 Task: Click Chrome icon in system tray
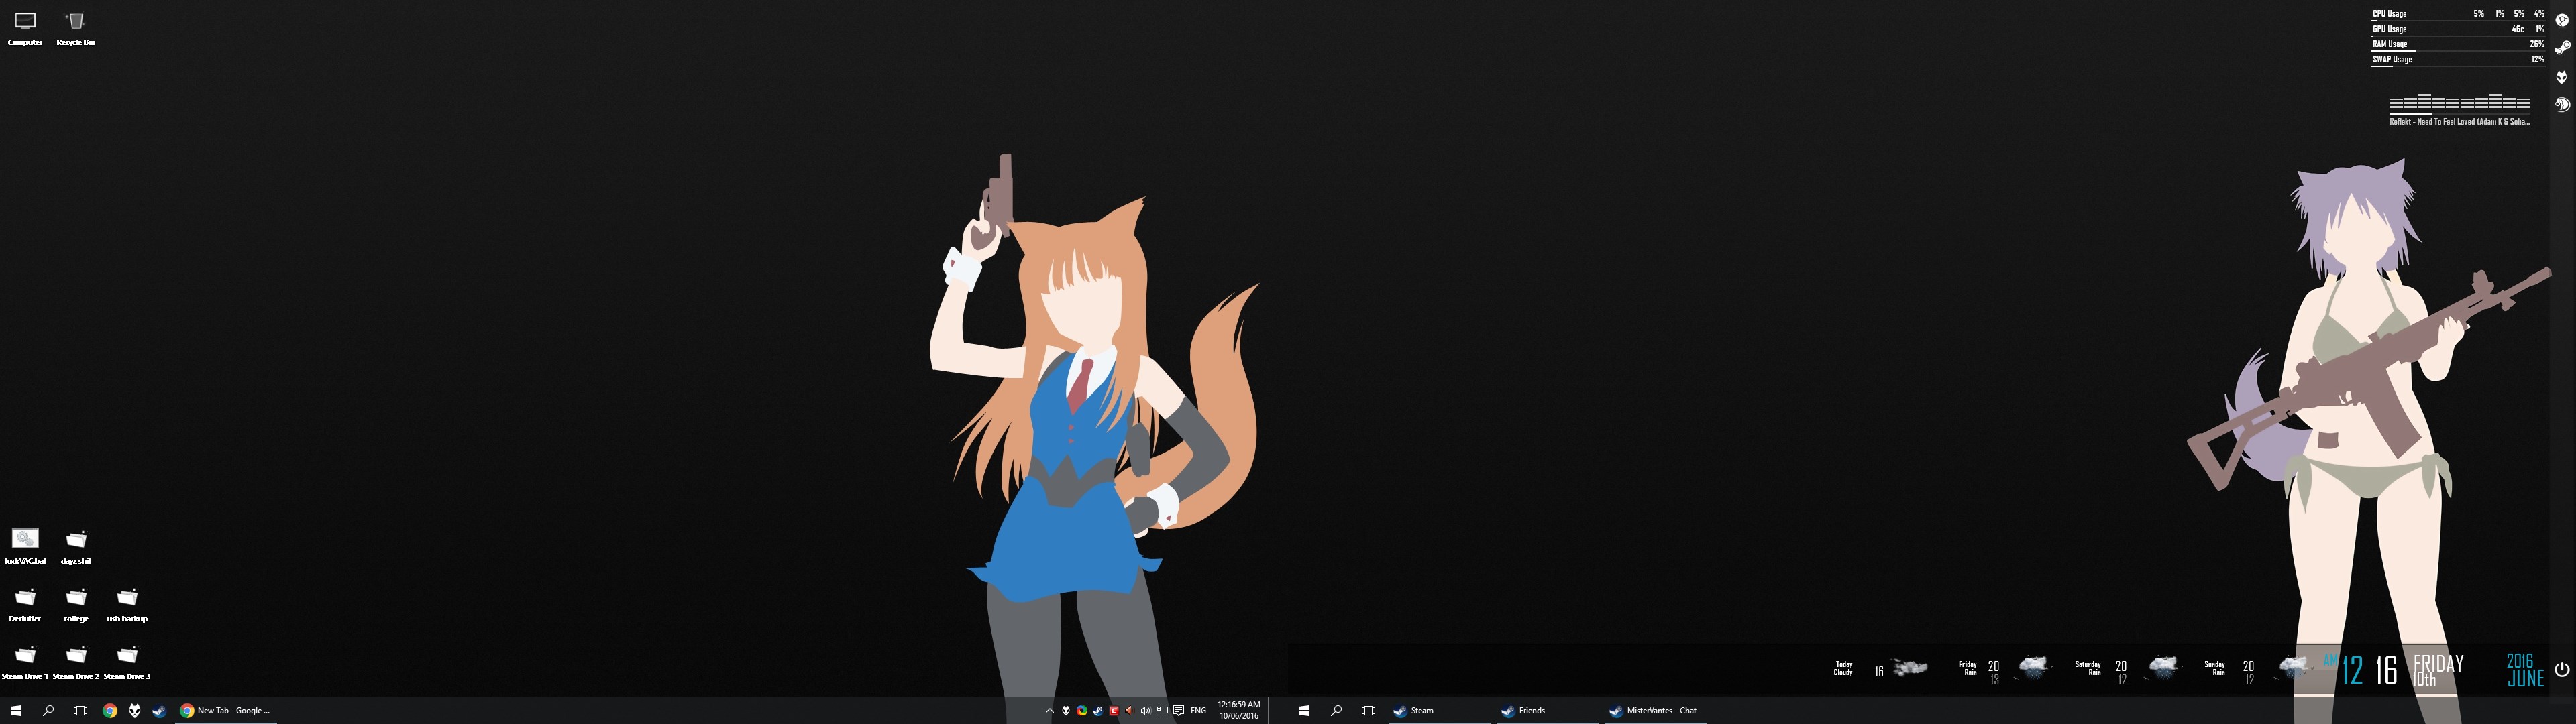(1082, 711)
